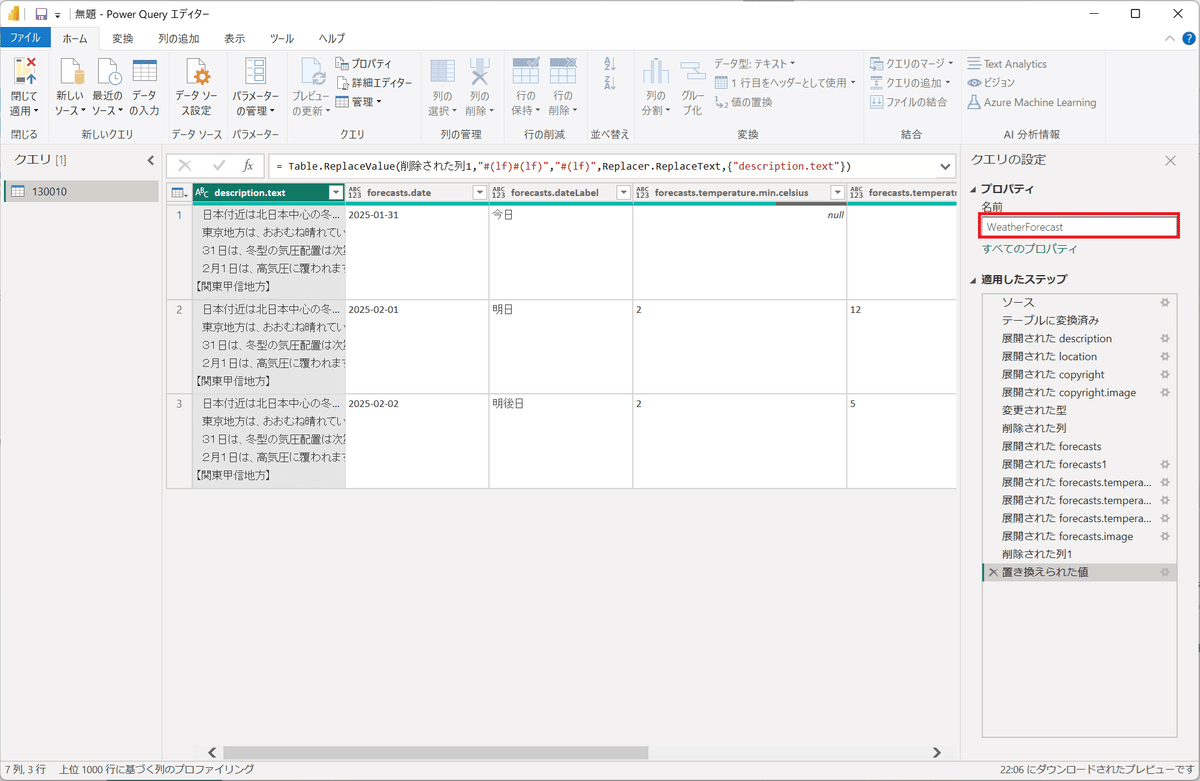
Task: Click the fx formula icon
Action: (249, 166)
